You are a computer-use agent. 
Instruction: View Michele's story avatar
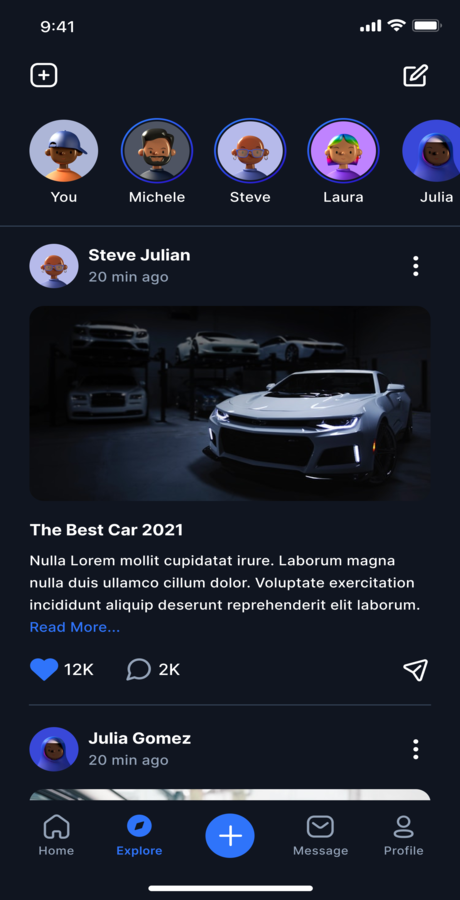[x=157, y=152]
